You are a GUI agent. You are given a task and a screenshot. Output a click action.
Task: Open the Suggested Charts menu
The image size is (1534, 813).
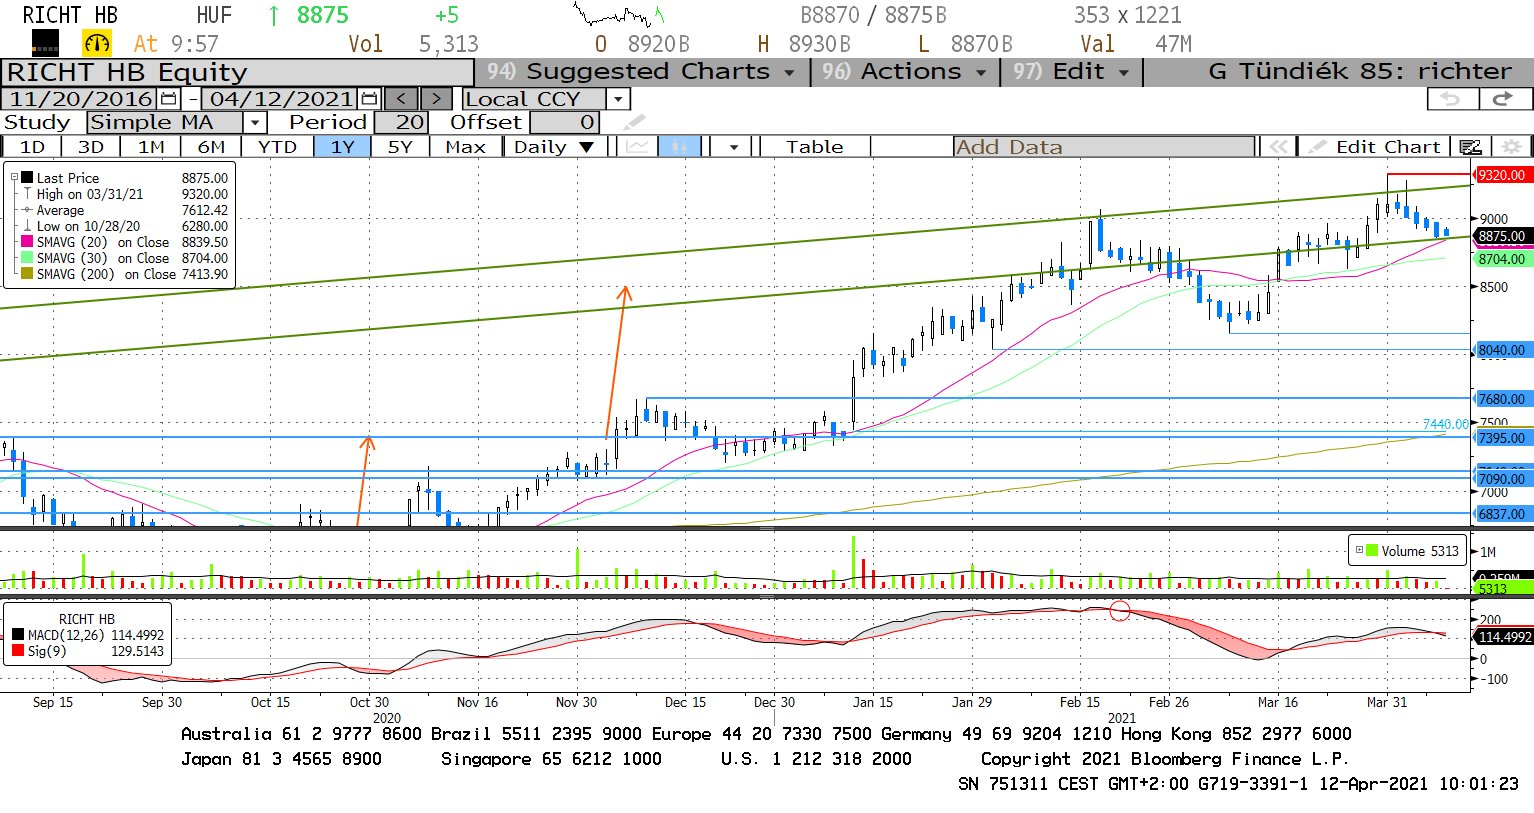[640, 72]
